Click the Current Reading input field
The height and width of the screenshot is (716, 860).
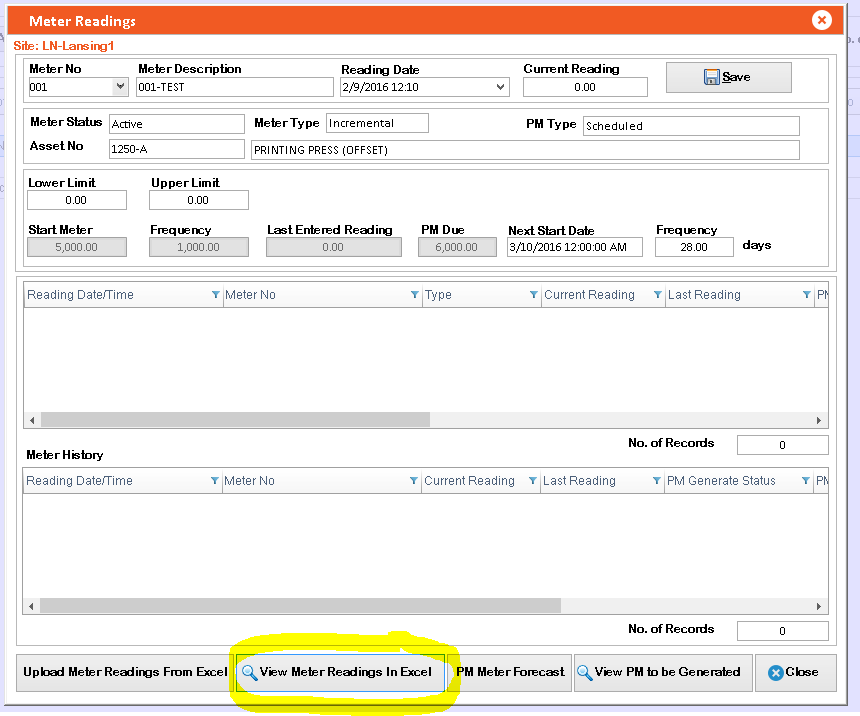(x=585, y=87)
